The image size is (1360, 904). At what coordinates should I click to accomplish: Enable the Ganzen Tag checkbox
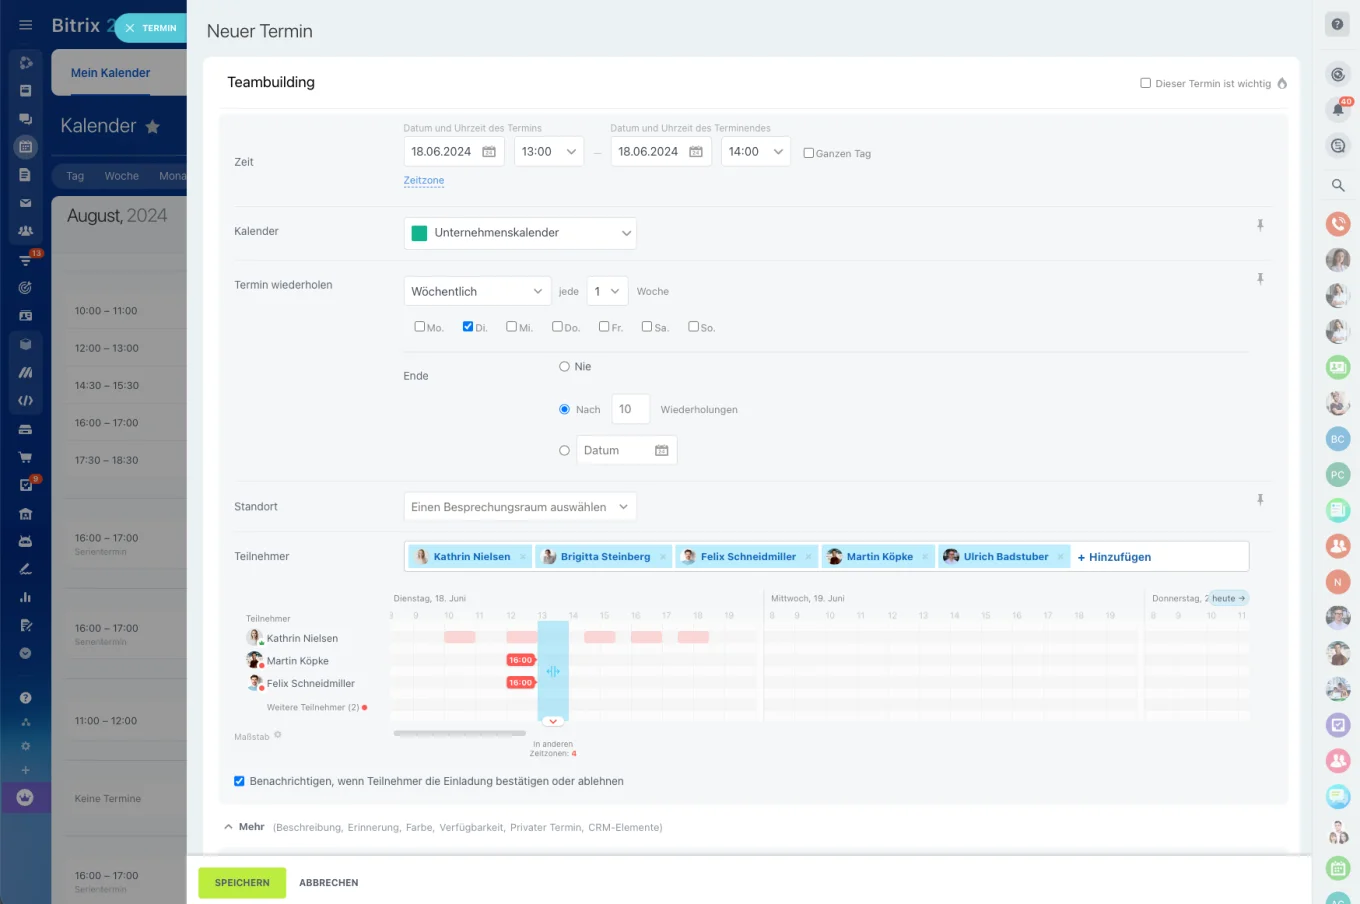(x=808, y=153)
